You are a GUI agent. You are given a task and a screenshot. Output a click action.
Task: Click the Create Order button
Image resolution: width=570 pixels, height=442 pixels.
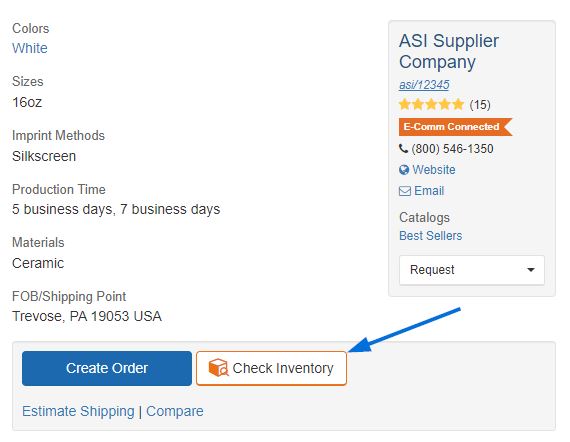[107, 368]
